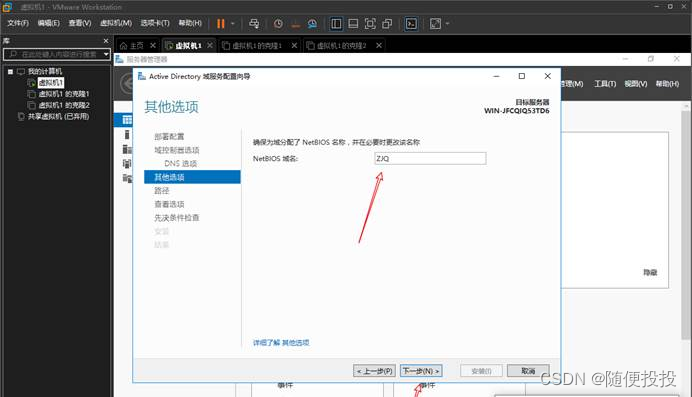This screenshot has height=397, width=692.
Task: Open the 查看(V) menu
Action: 79,23
